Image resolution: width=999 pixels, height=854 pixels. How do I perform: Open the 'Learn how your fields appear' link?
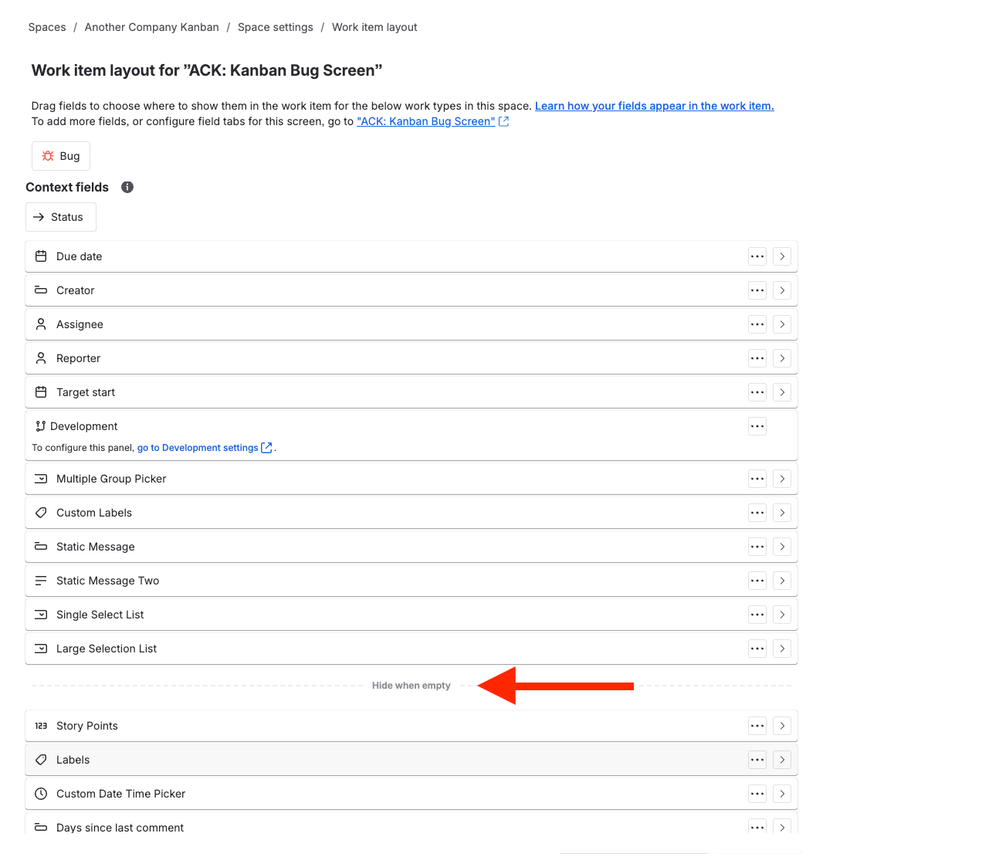(x=654, y=105)
